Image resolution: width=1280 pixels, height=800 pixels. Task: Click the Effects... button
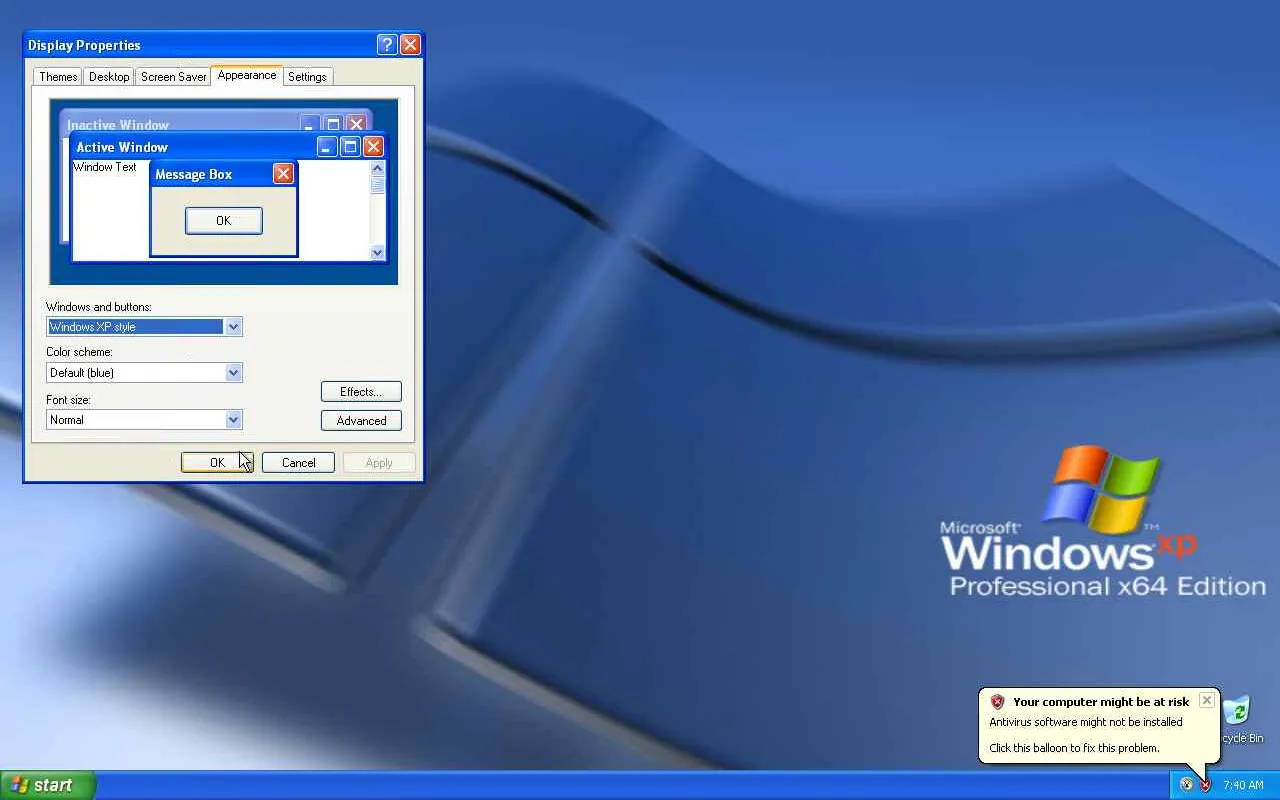[x=361, y=392]
